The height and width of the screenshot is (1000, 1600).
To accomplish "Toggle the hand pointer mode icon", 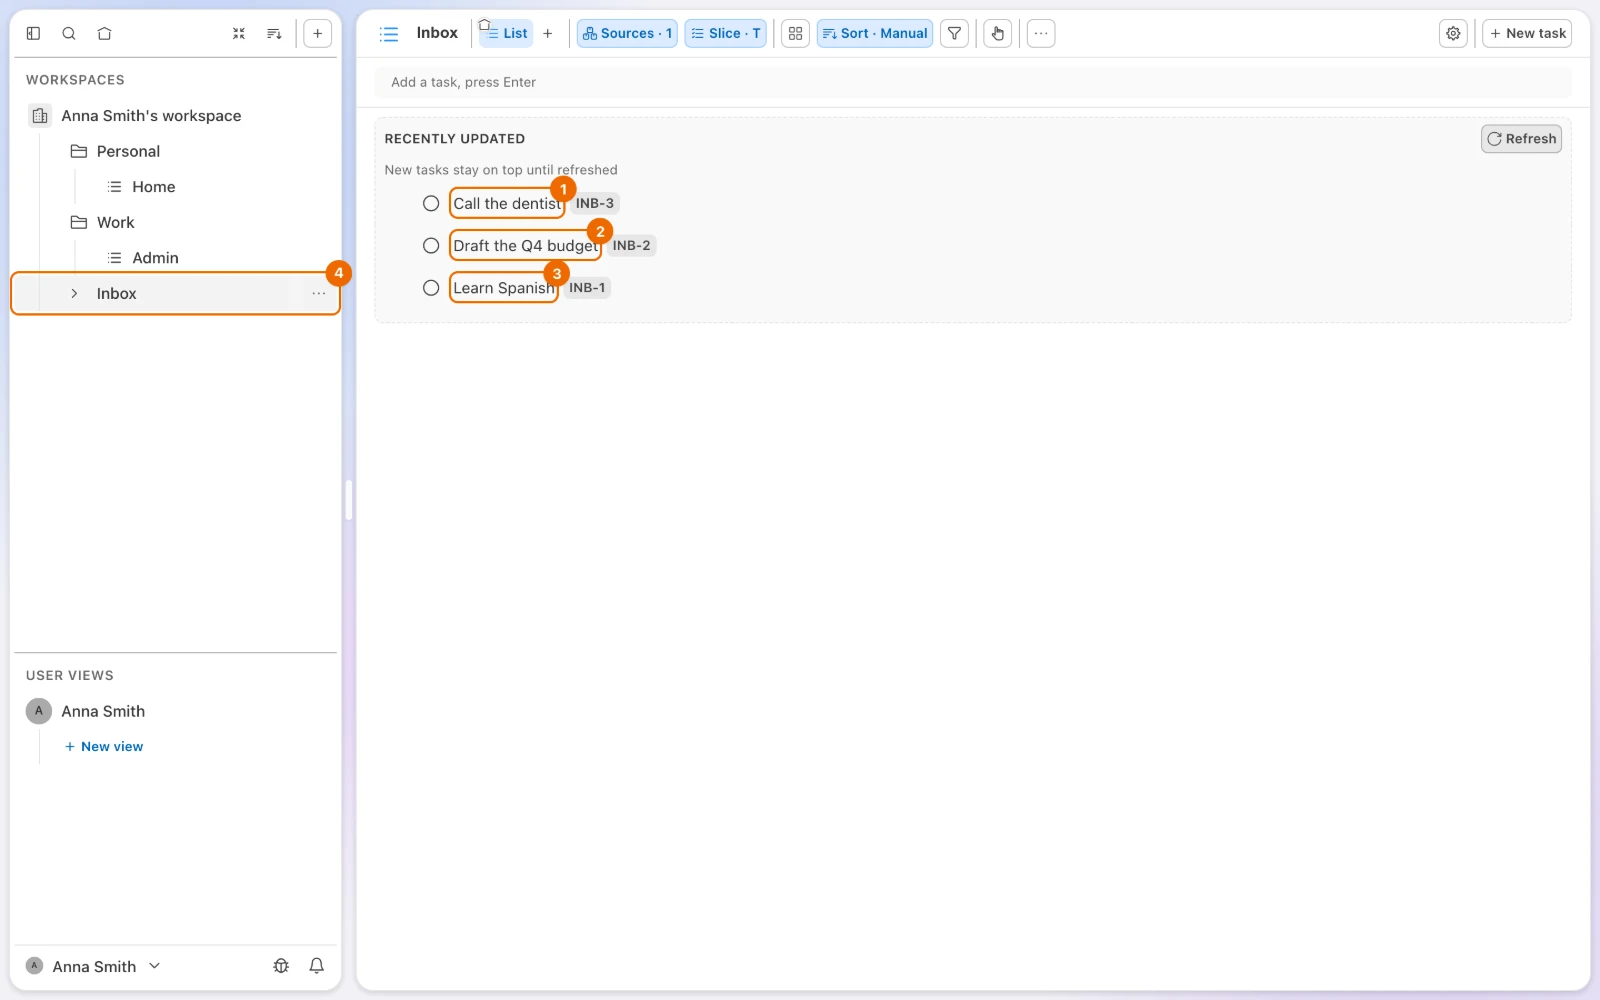I will click(997, 33).
